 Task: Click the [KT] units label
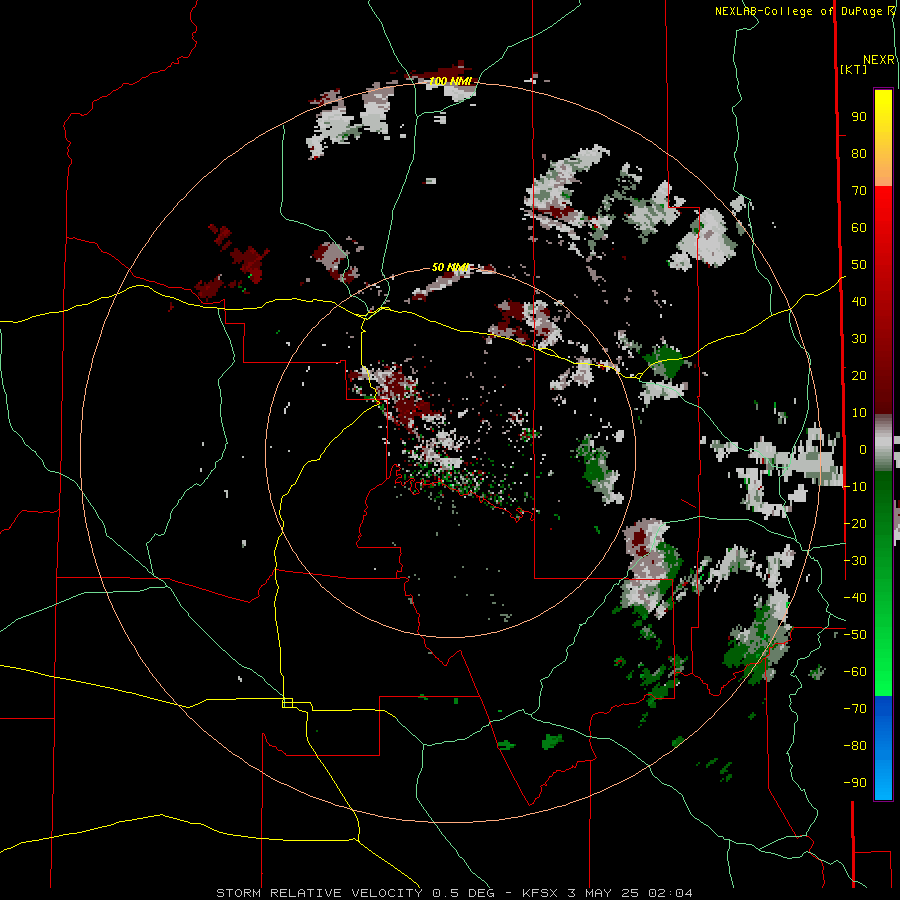point(854,69)
